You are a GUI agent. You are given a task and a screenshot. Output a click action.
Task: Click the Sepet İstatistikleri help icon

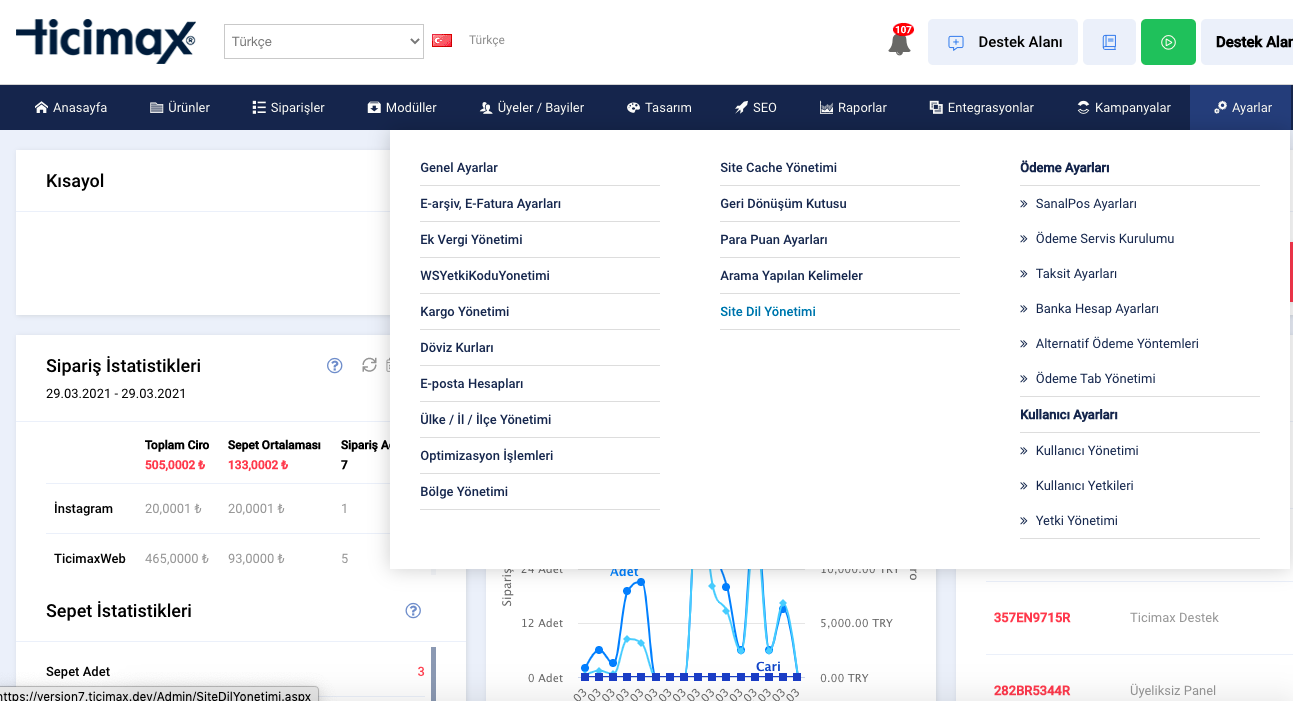click(x=413, y=611)
